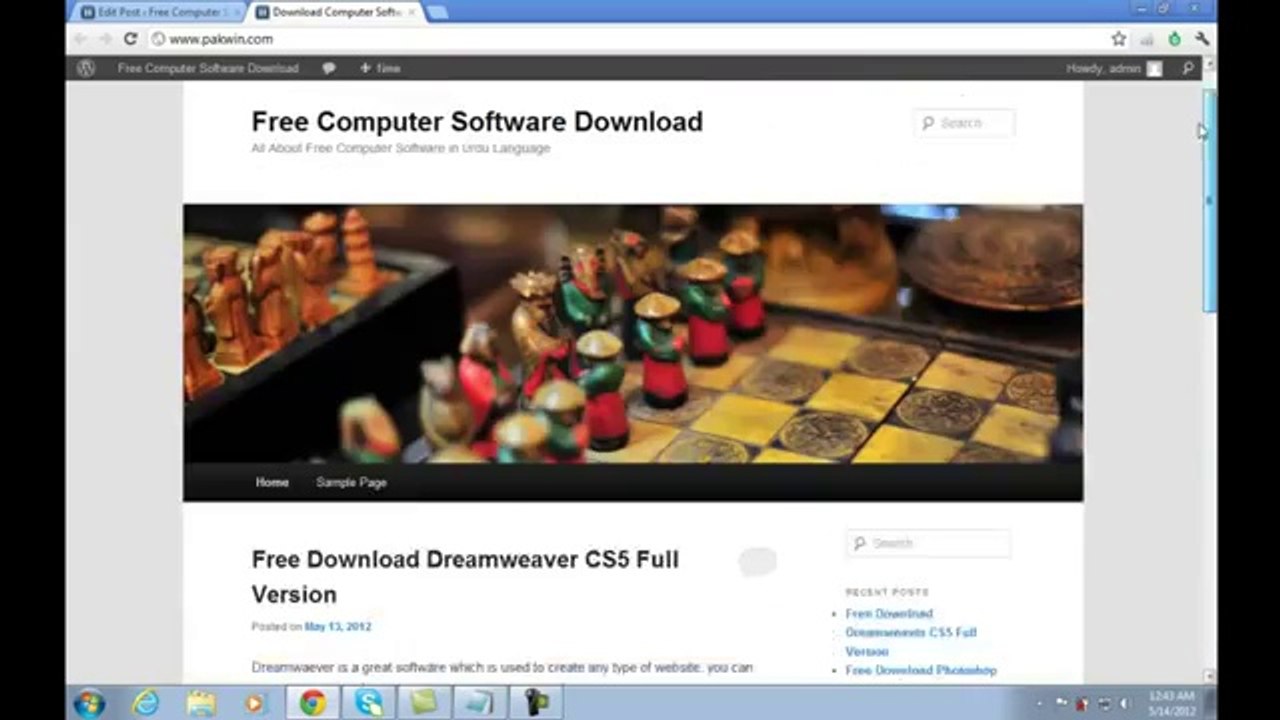Open the Dreamweaver CS5 link under Recent Posts
This screenshot has width=1280, height=720.
click(x=911, y=632)
